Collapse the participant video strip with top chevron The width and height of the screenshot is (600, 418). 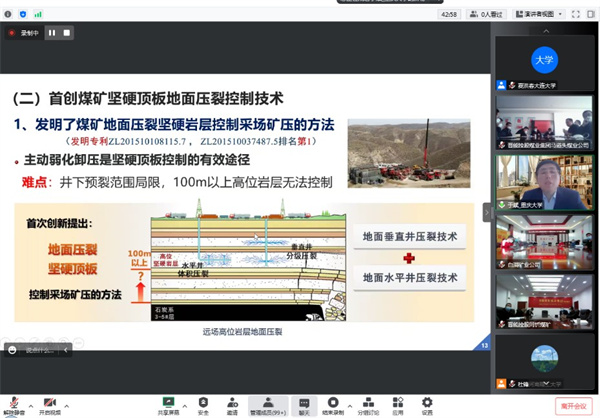pyautogui.click(x=543, y=33)
